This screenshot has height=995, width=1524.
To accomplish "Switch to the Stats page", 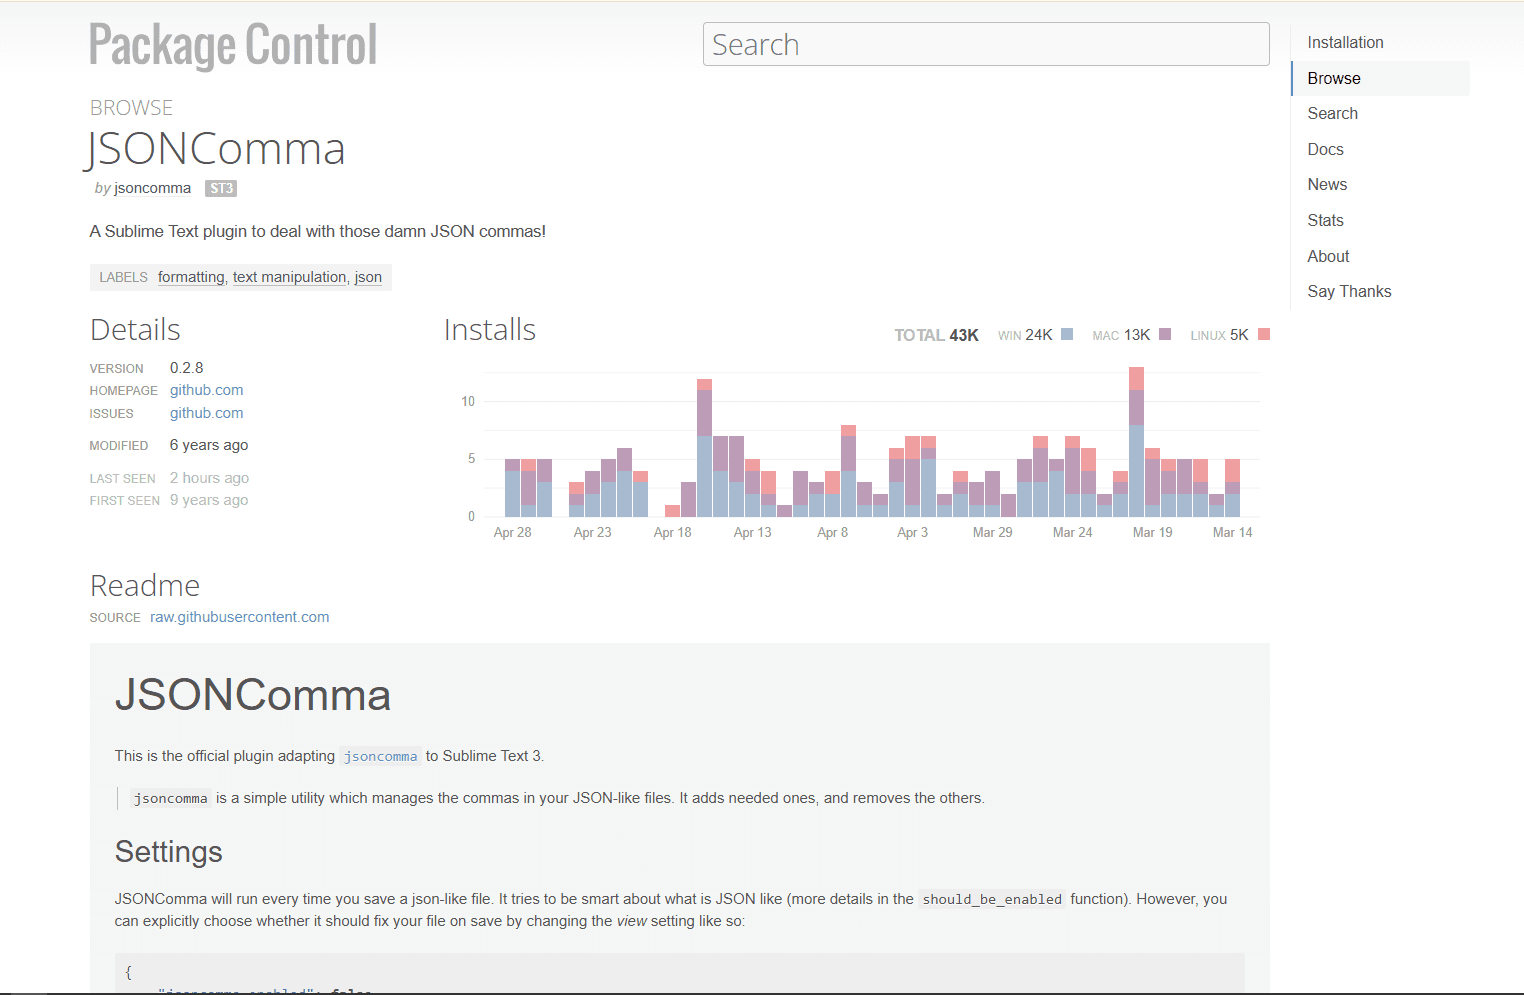I will point(1325,220).
